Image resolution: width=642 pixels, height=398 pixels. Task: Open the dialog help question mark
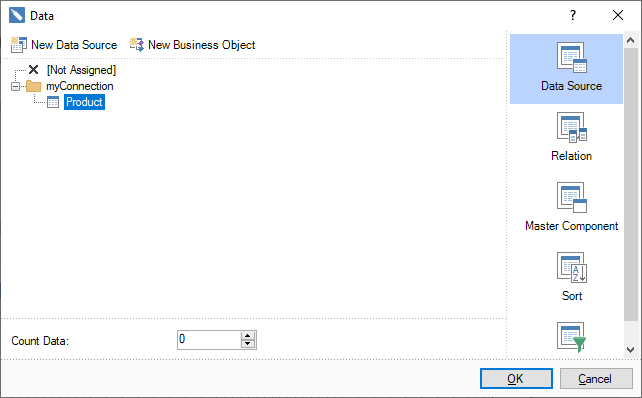pyautogui.click(x=573, y=16)
